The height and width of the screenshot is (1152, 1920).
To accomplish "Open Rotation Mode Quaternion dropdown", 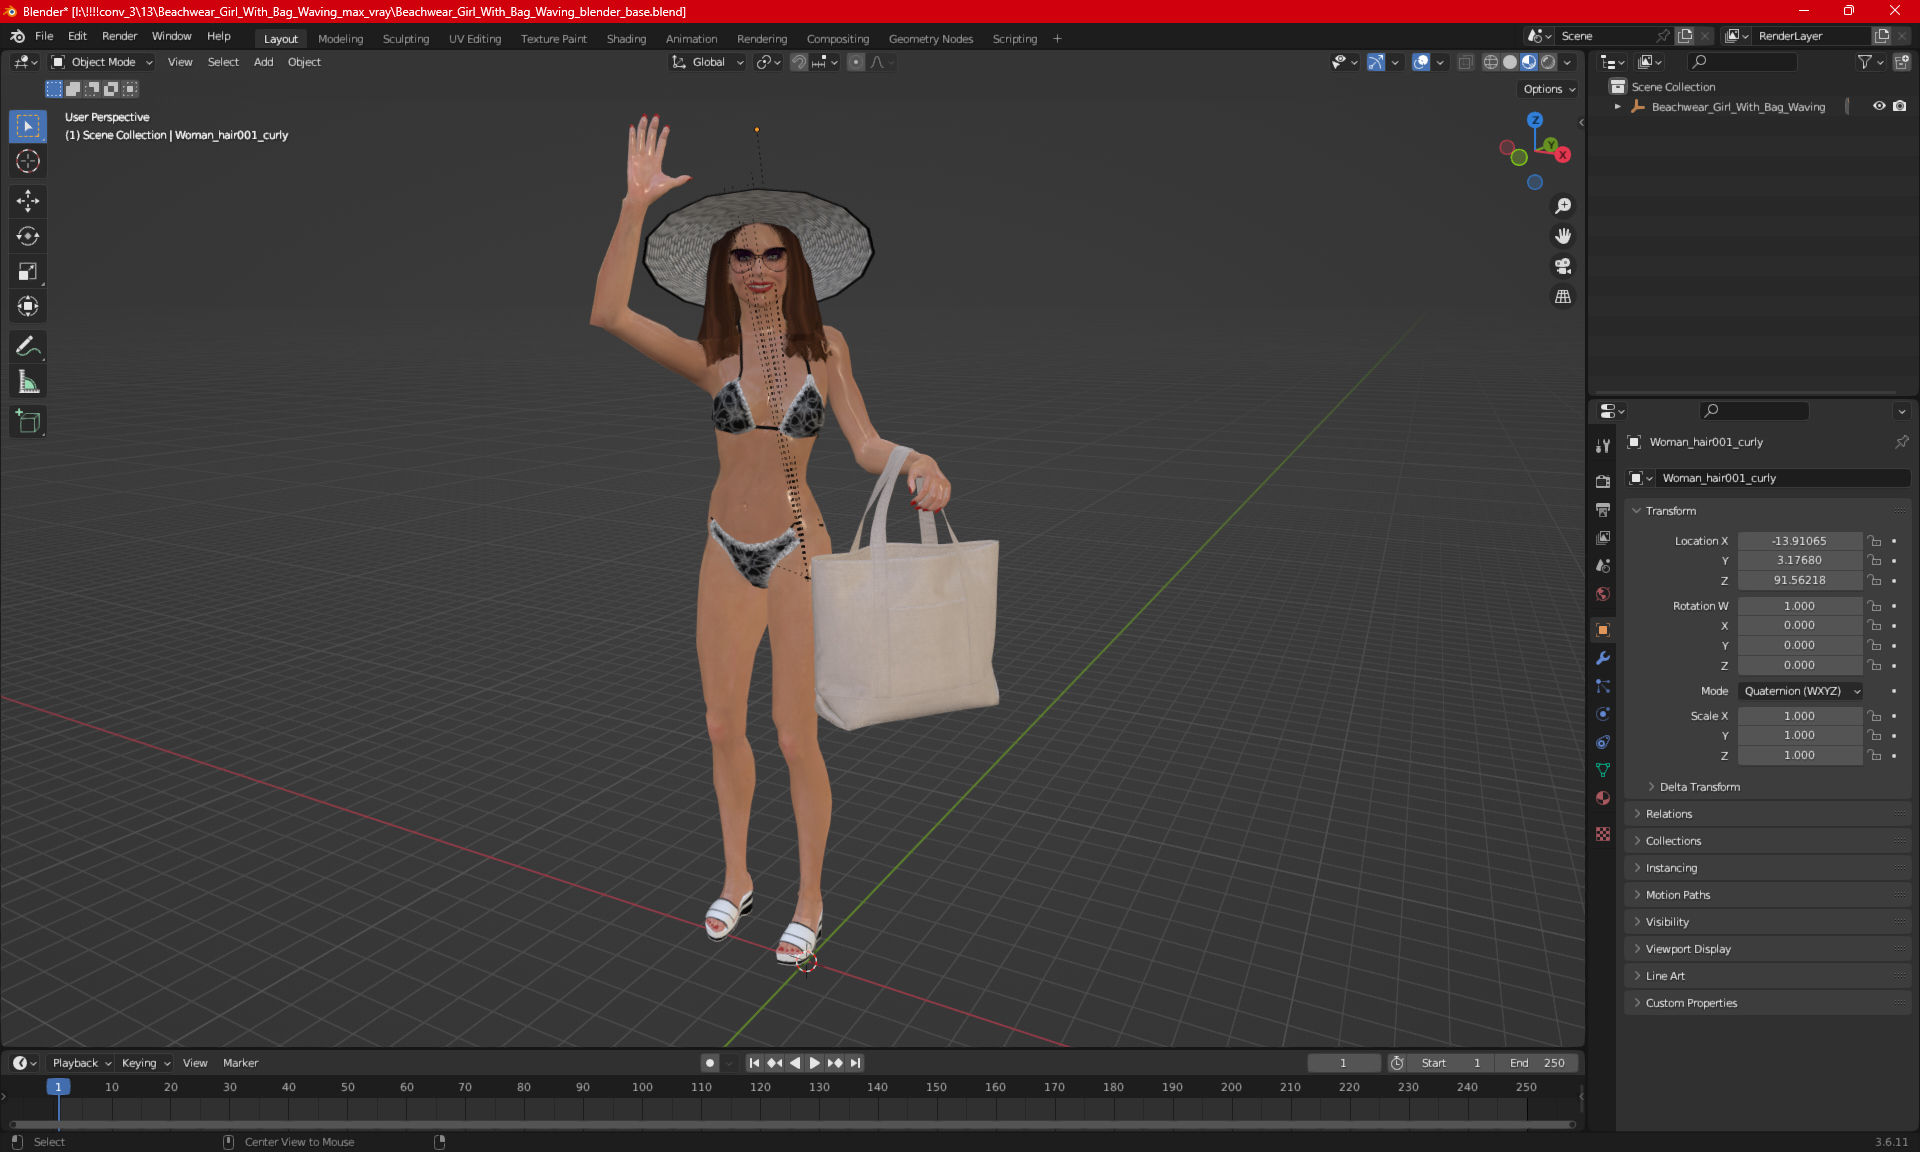I will (x=1801, y=691).
